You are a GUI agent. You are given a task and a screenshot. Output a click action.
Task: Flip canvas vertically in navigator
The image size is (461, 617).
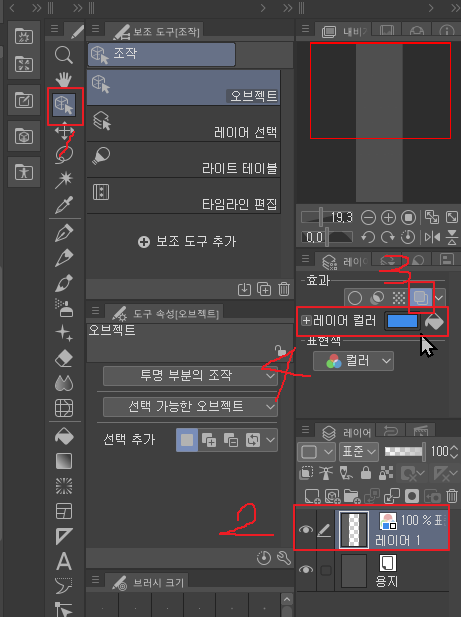click(x=452, y=237)
